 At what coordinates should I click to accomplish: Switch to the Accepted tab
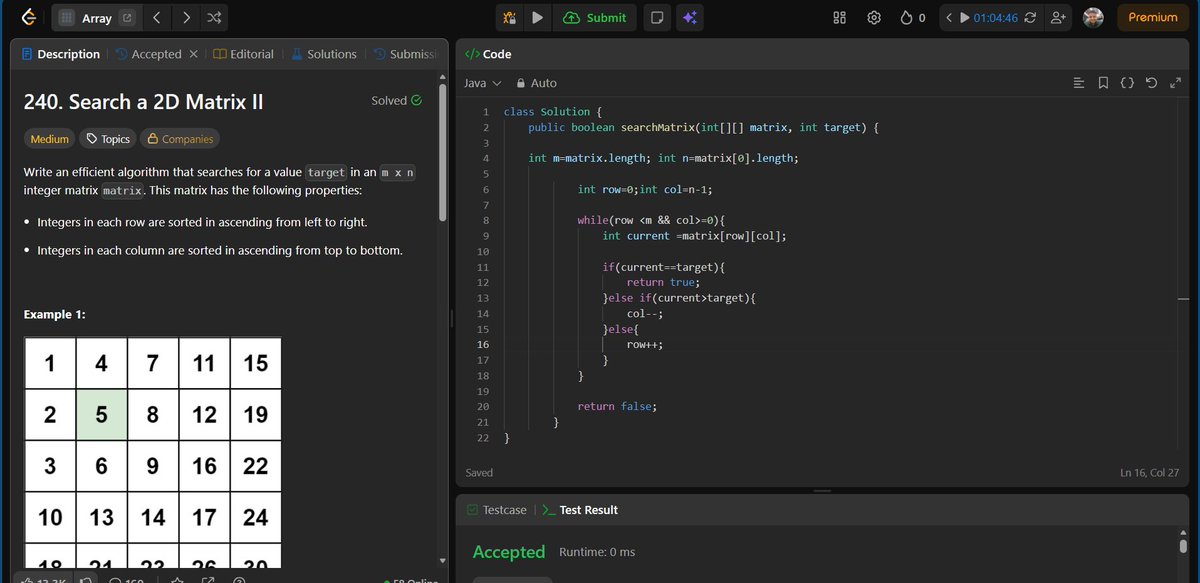tap(149, 54)
